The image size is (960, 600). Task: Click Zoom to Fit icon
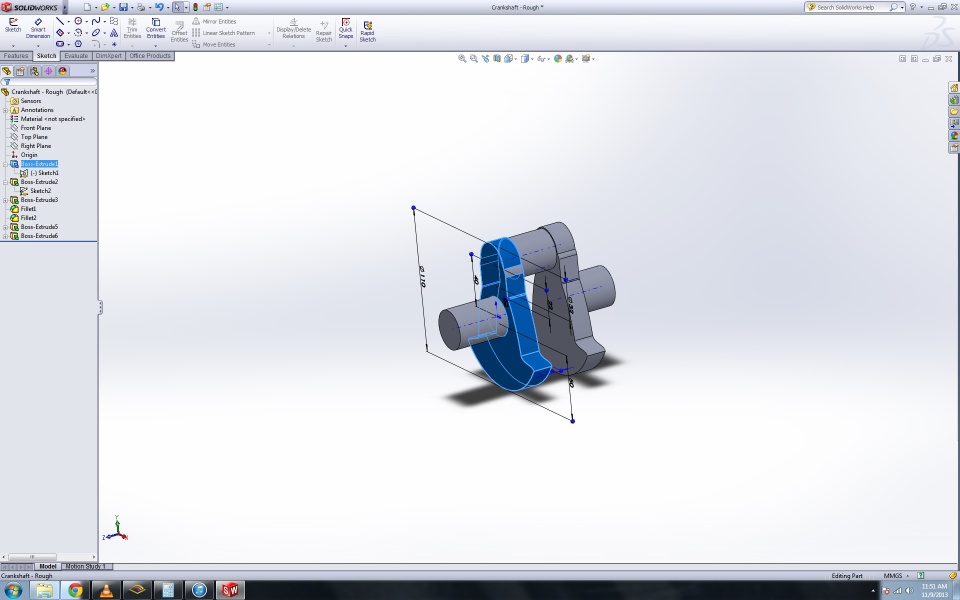pyautogui.click(x=462, y=59)
